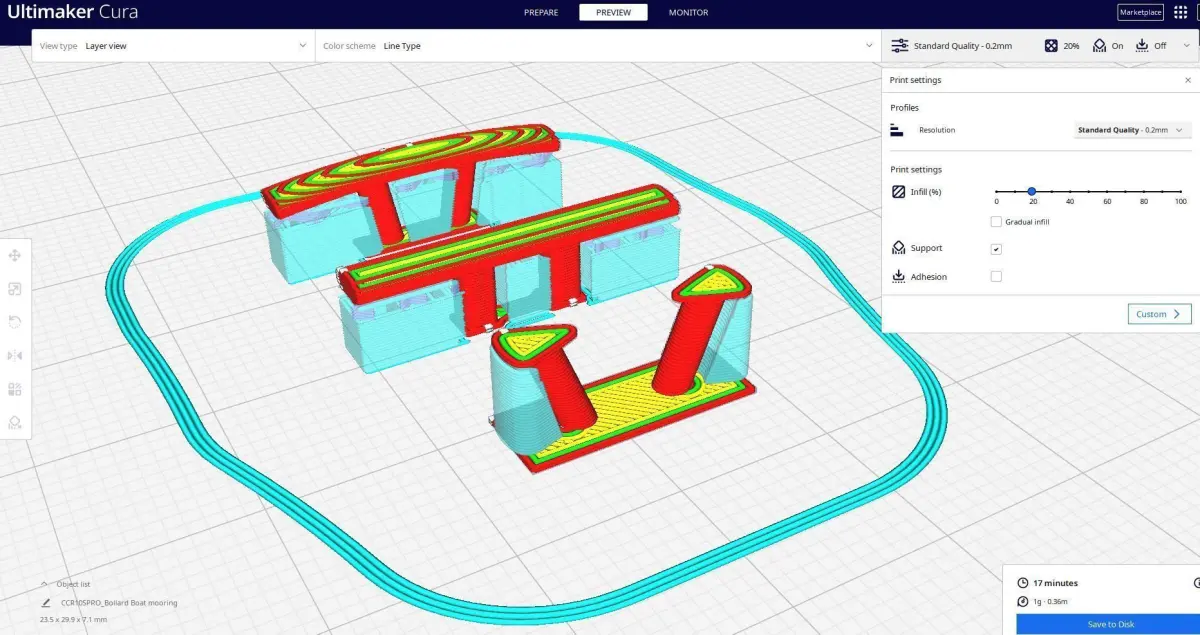Open Per Model Settings tool icon
Viewport: 1200px width, 635px height.
click(x=15, y=389)
